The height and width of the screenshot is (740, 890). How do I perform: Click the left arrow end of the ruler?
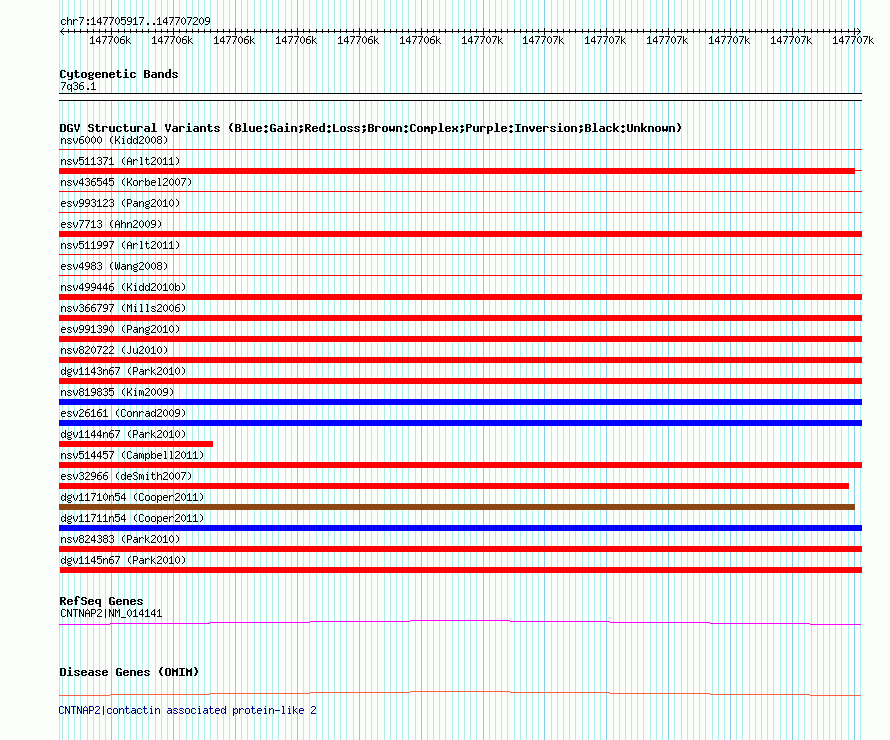pyautogui.click(x=62, y=32)
